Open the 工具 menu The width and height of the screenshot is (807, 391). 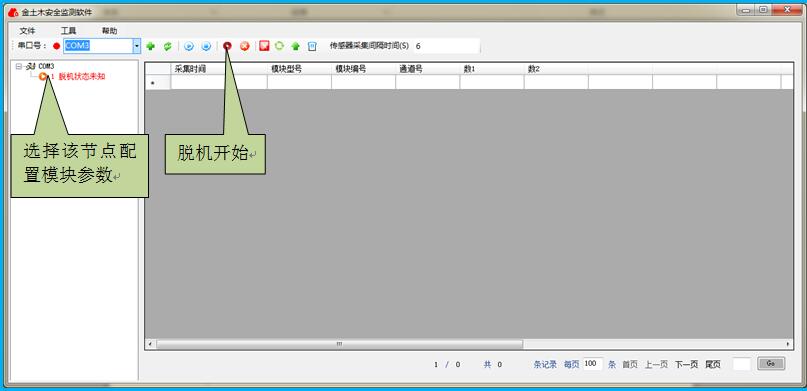[68, 31]
